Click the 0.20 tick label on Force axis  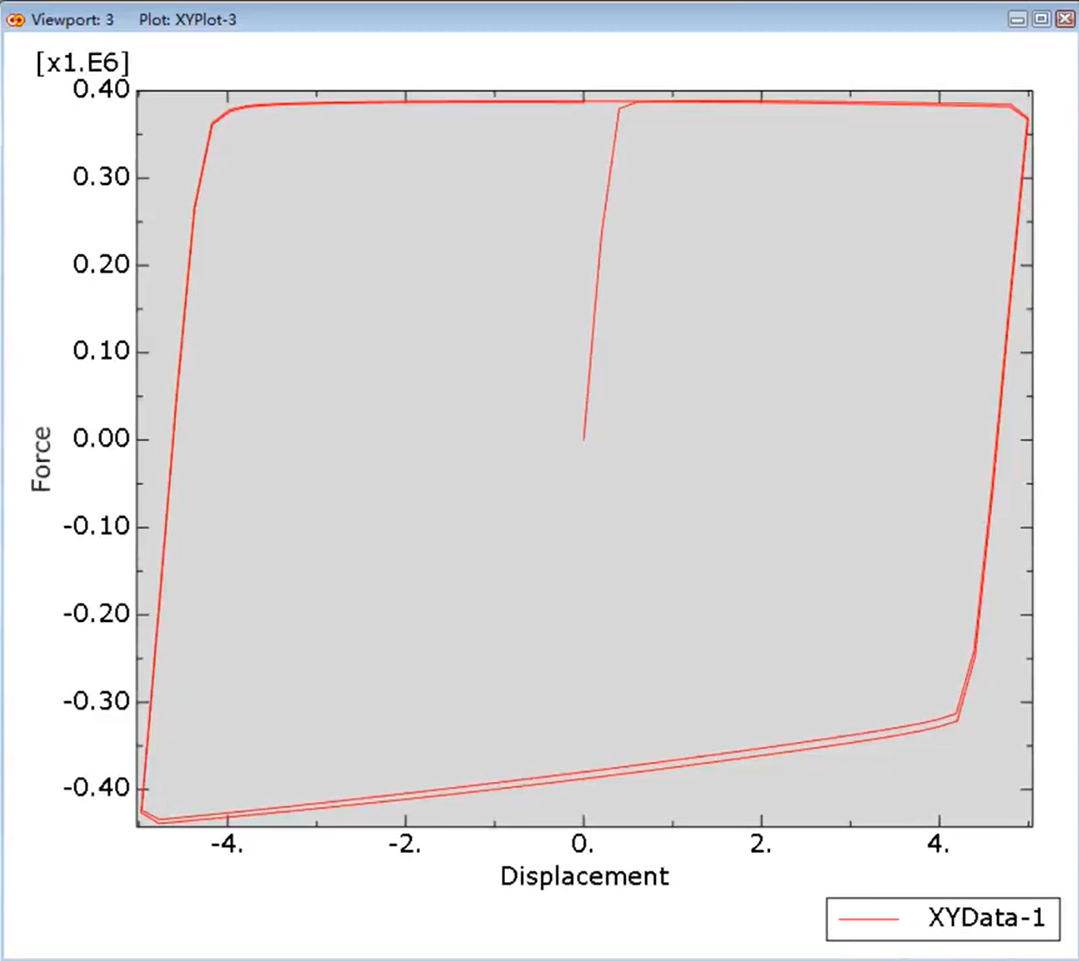click(x=101, y=266)
